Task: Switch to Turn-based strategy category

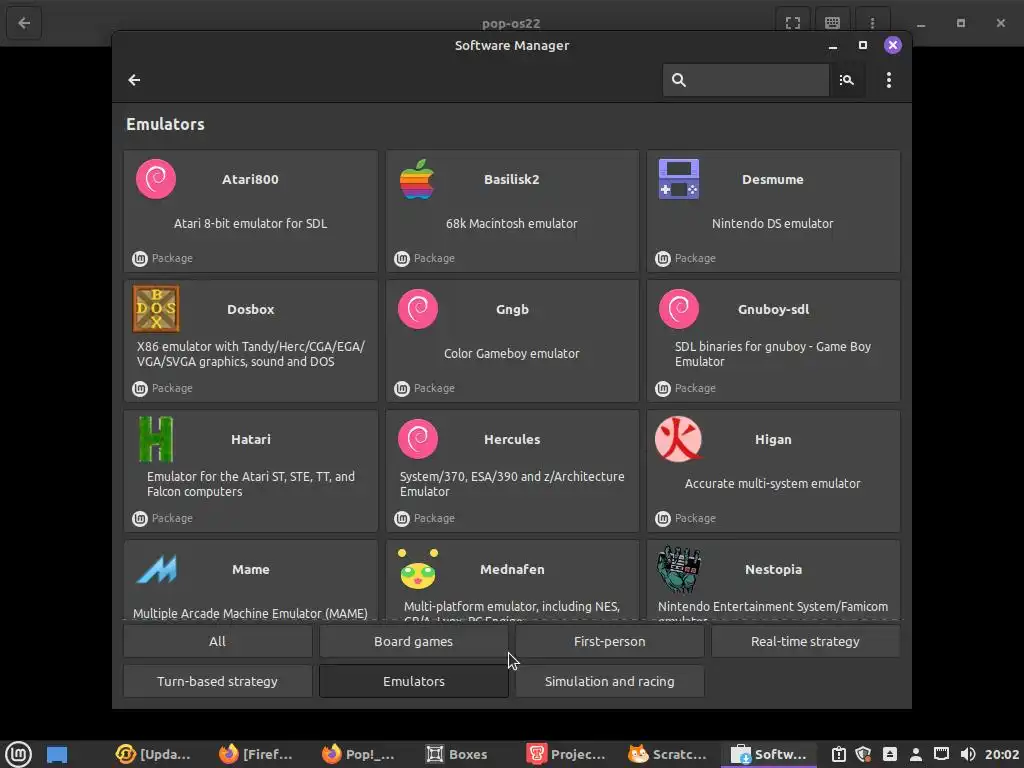Action: click(217, 681)
